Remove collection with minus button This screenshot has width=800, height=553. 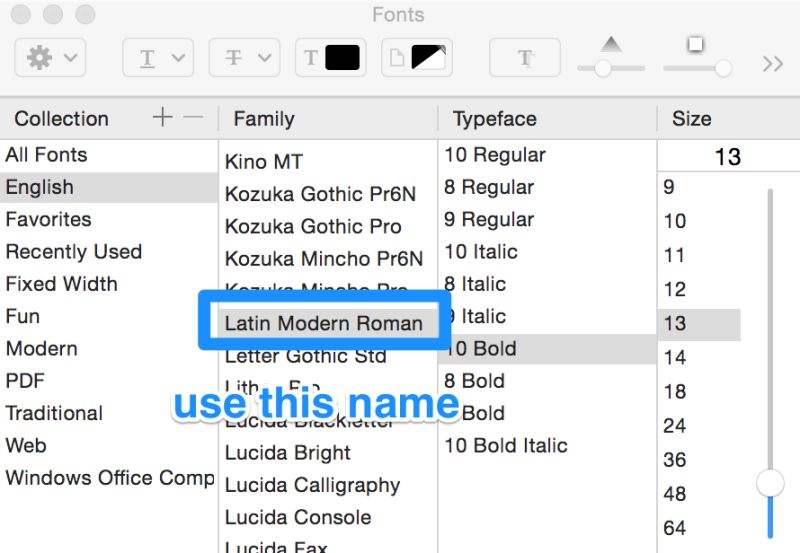pos(193,117)
